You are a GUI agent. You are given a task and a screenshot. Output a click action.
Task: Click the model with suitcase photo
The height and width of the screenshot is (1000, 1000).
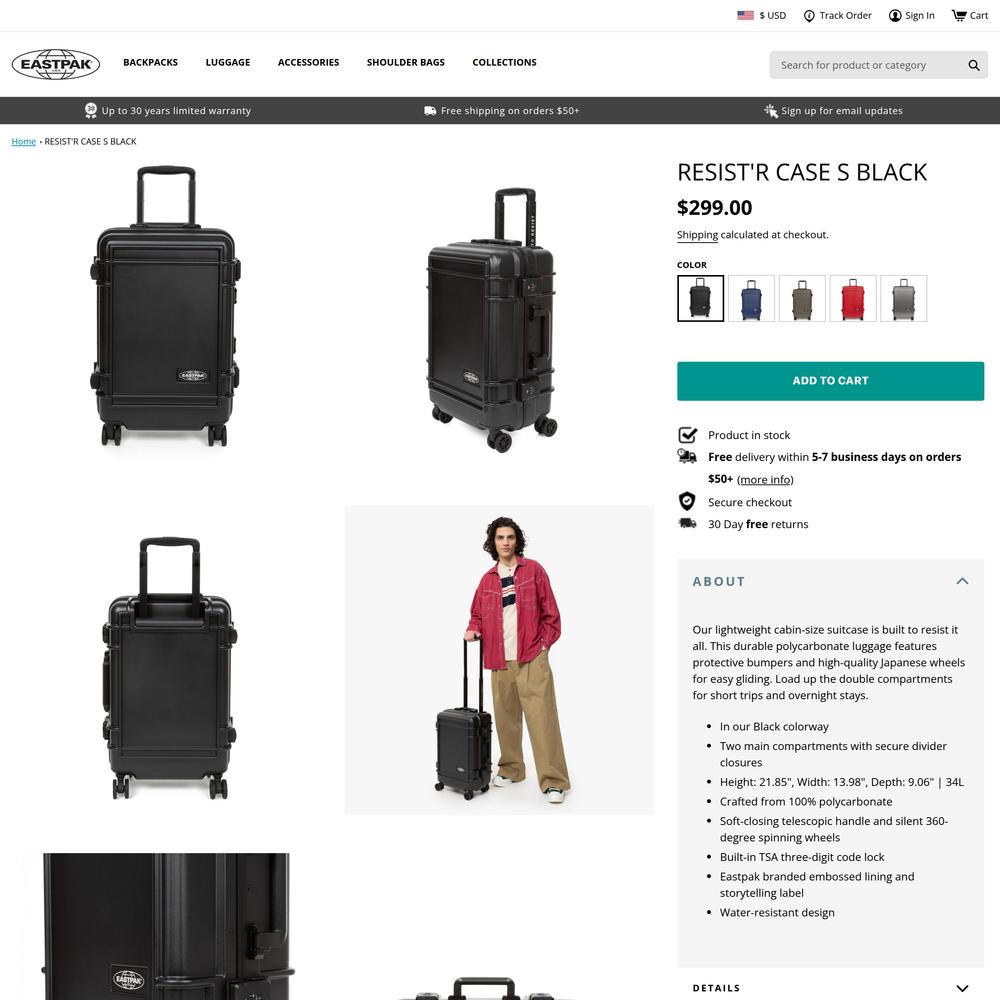pos(499,660)
